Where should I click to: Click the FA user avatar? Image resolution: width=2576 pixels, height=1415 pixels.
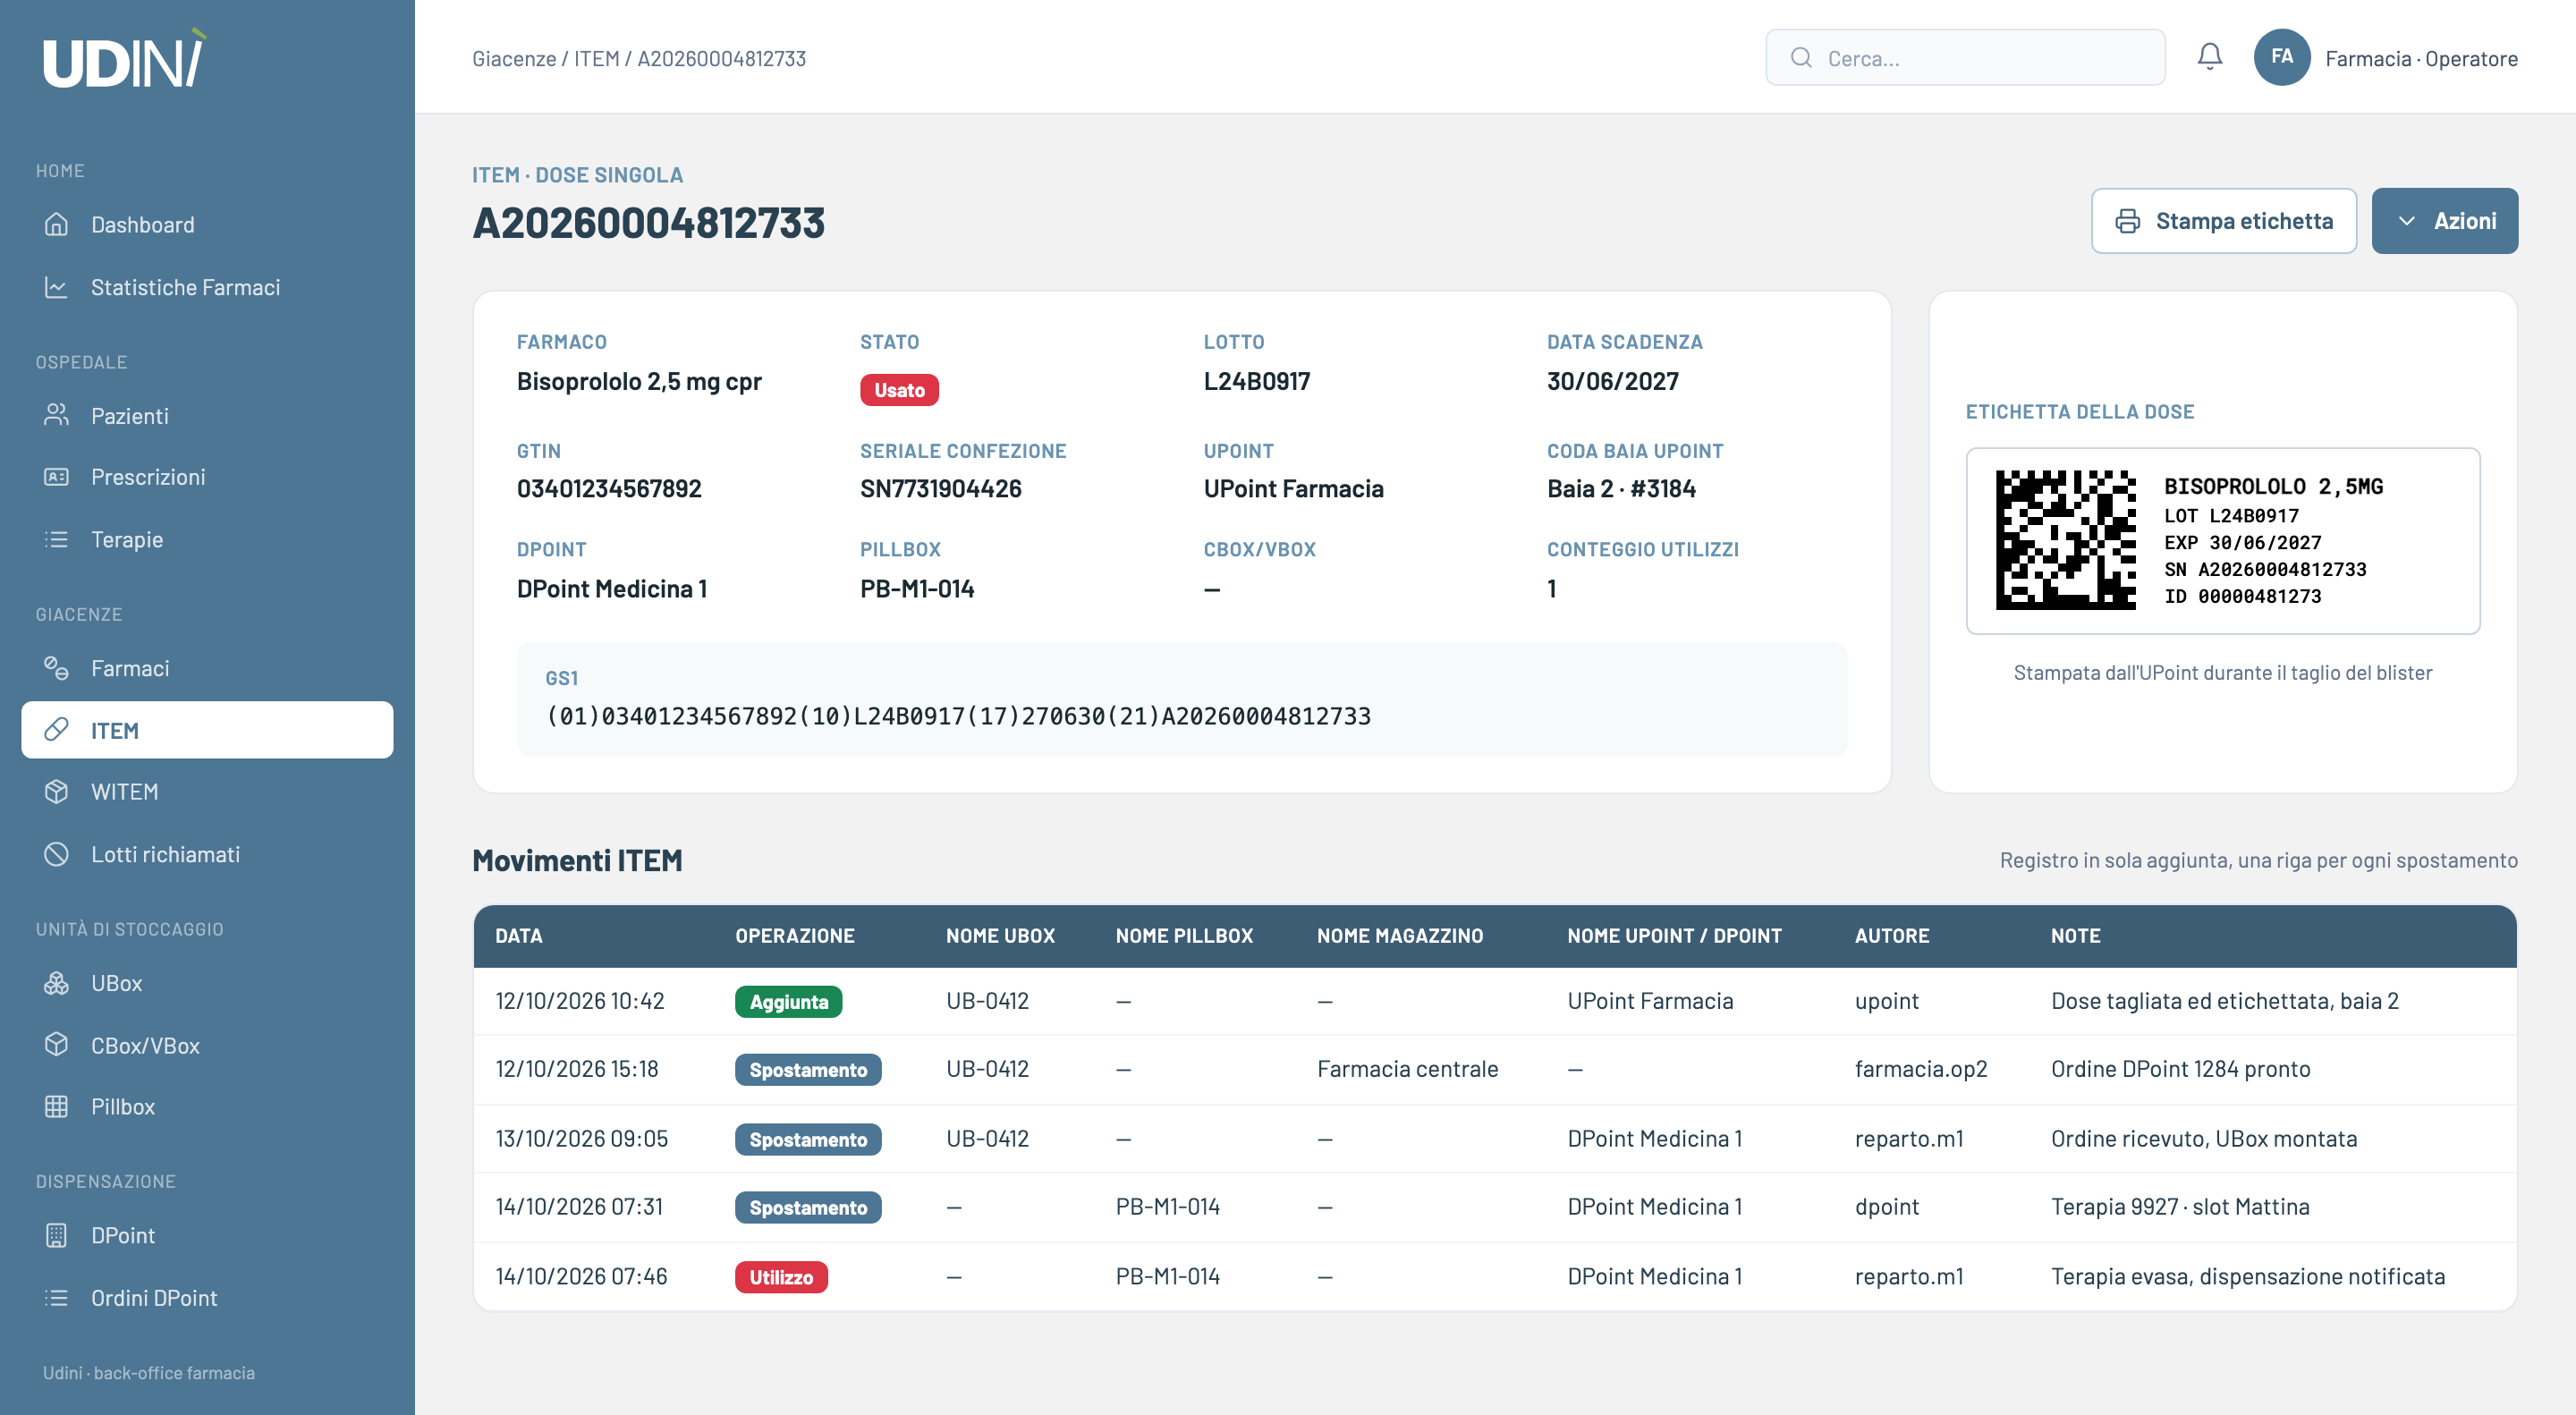[2281, 57]
